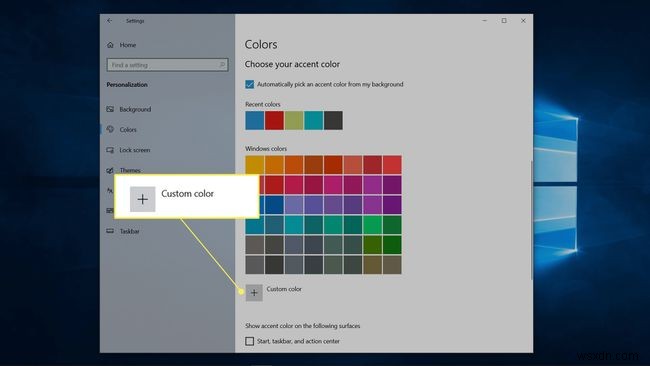Click the Custom color label below the grid
This screenshot has width=650, height=366.
coord(284,289)
